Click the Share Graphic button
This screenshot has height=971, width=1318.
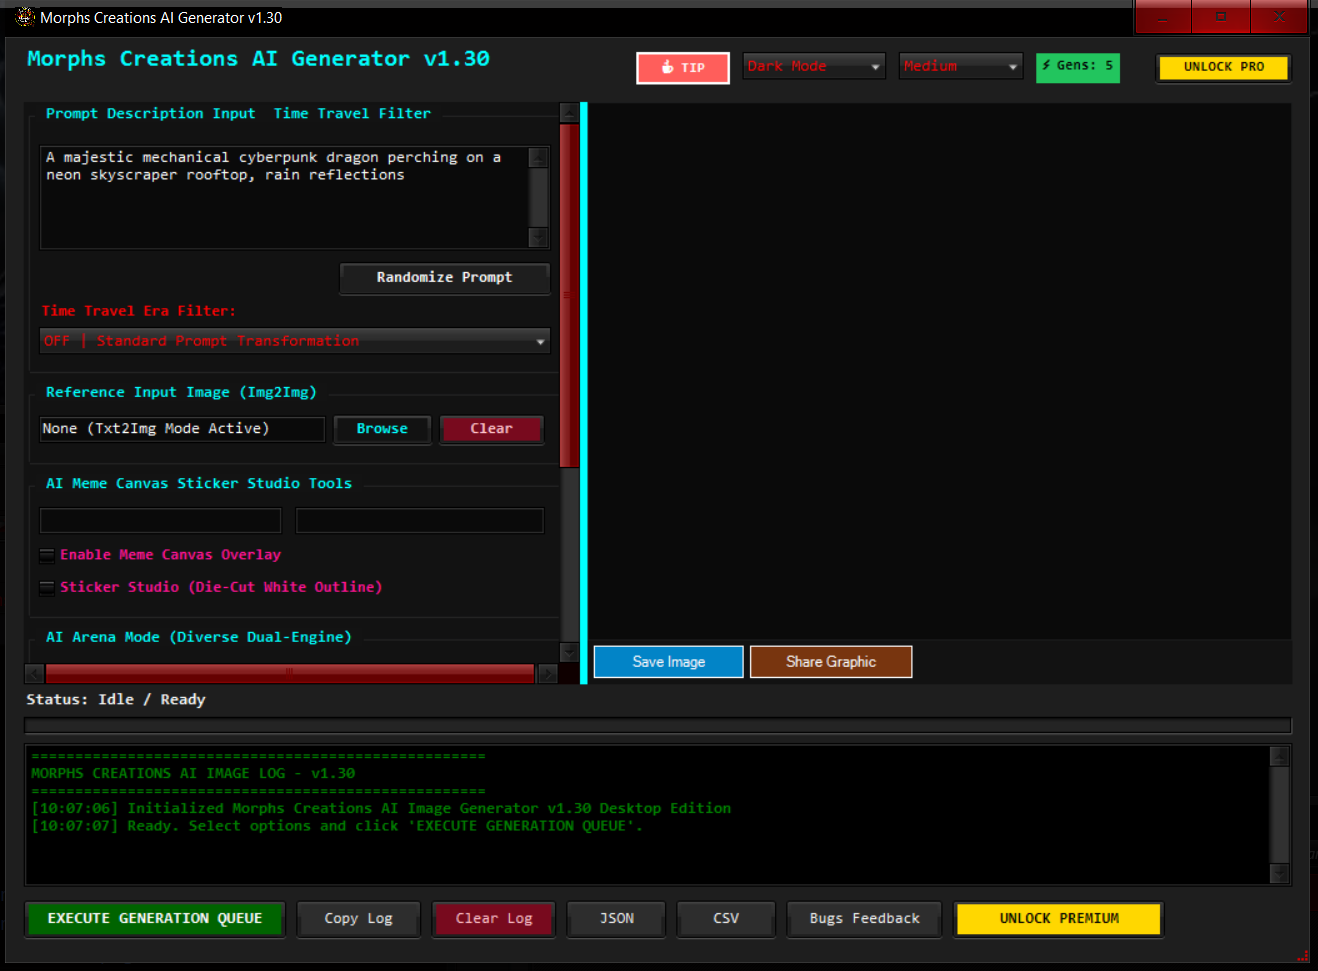coord(831,662)
